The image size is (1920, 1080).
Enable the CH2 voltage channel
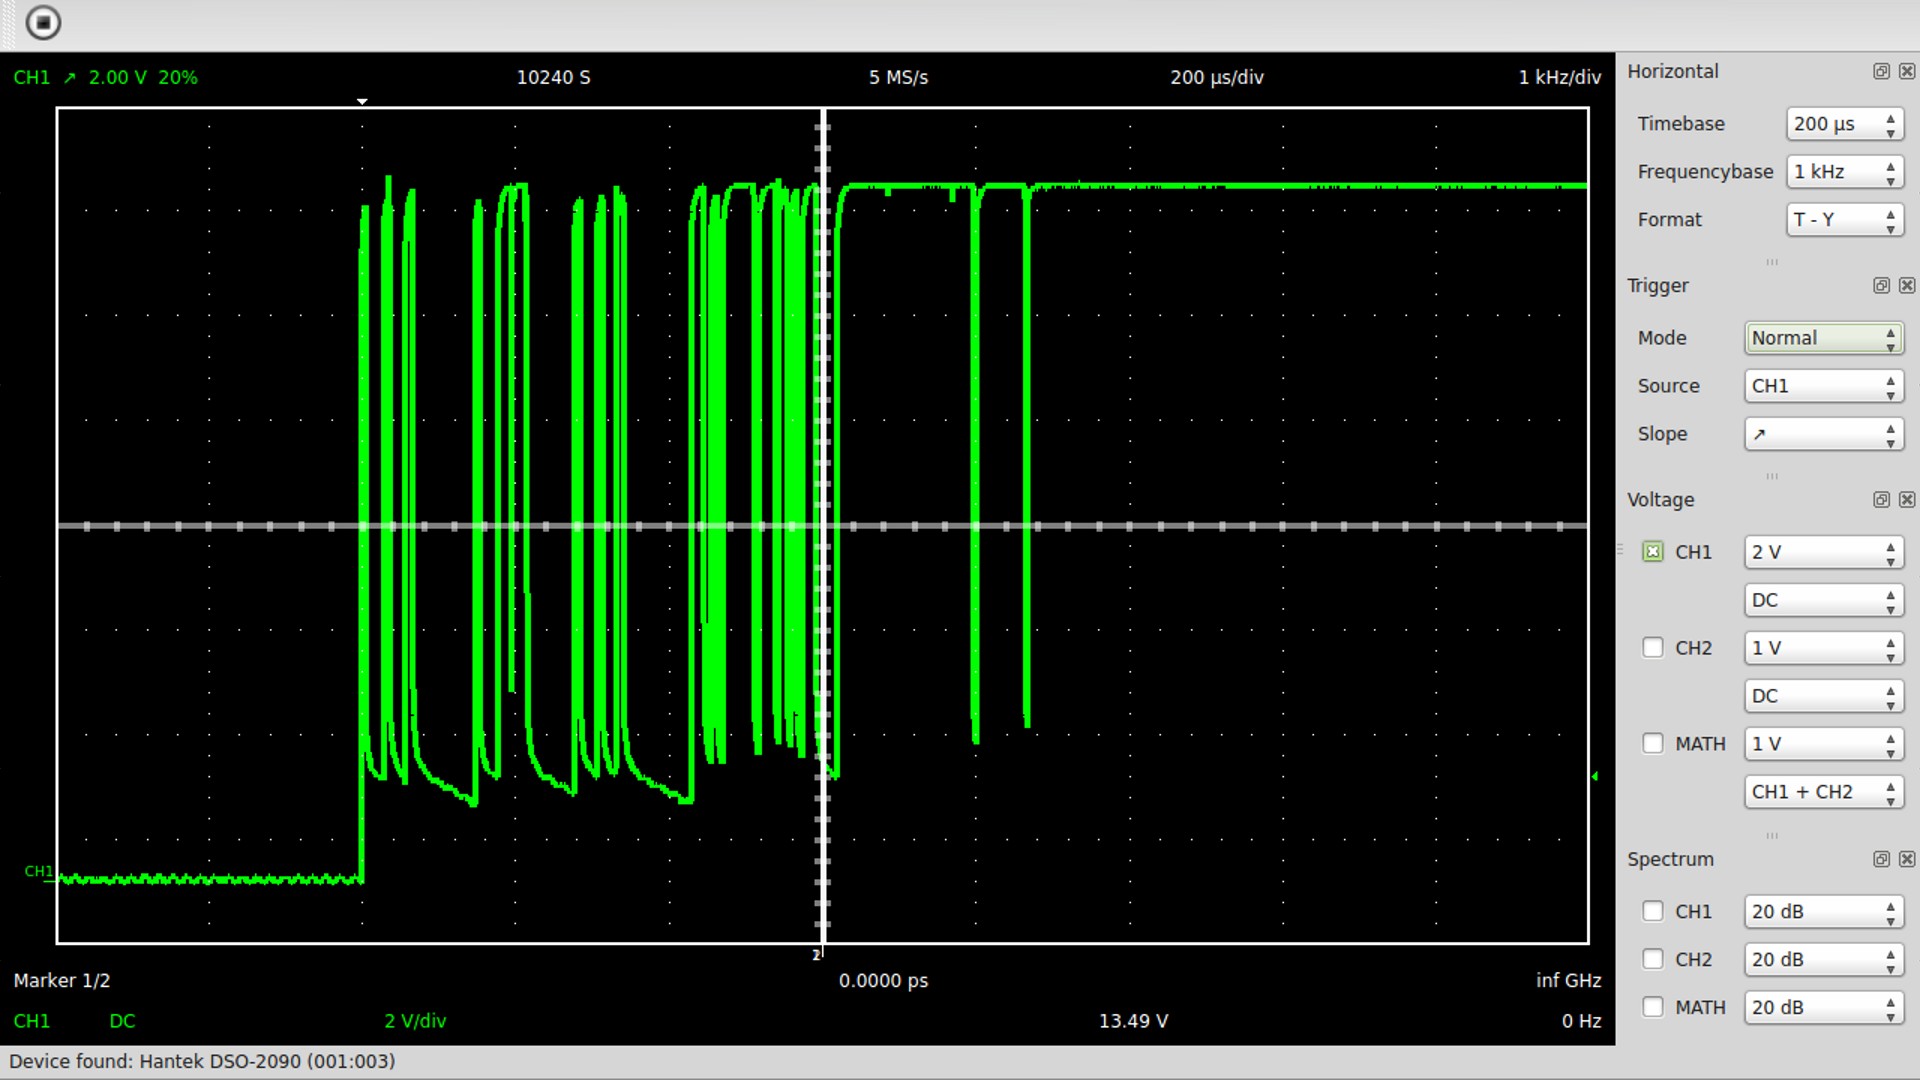coord(1653,648)
